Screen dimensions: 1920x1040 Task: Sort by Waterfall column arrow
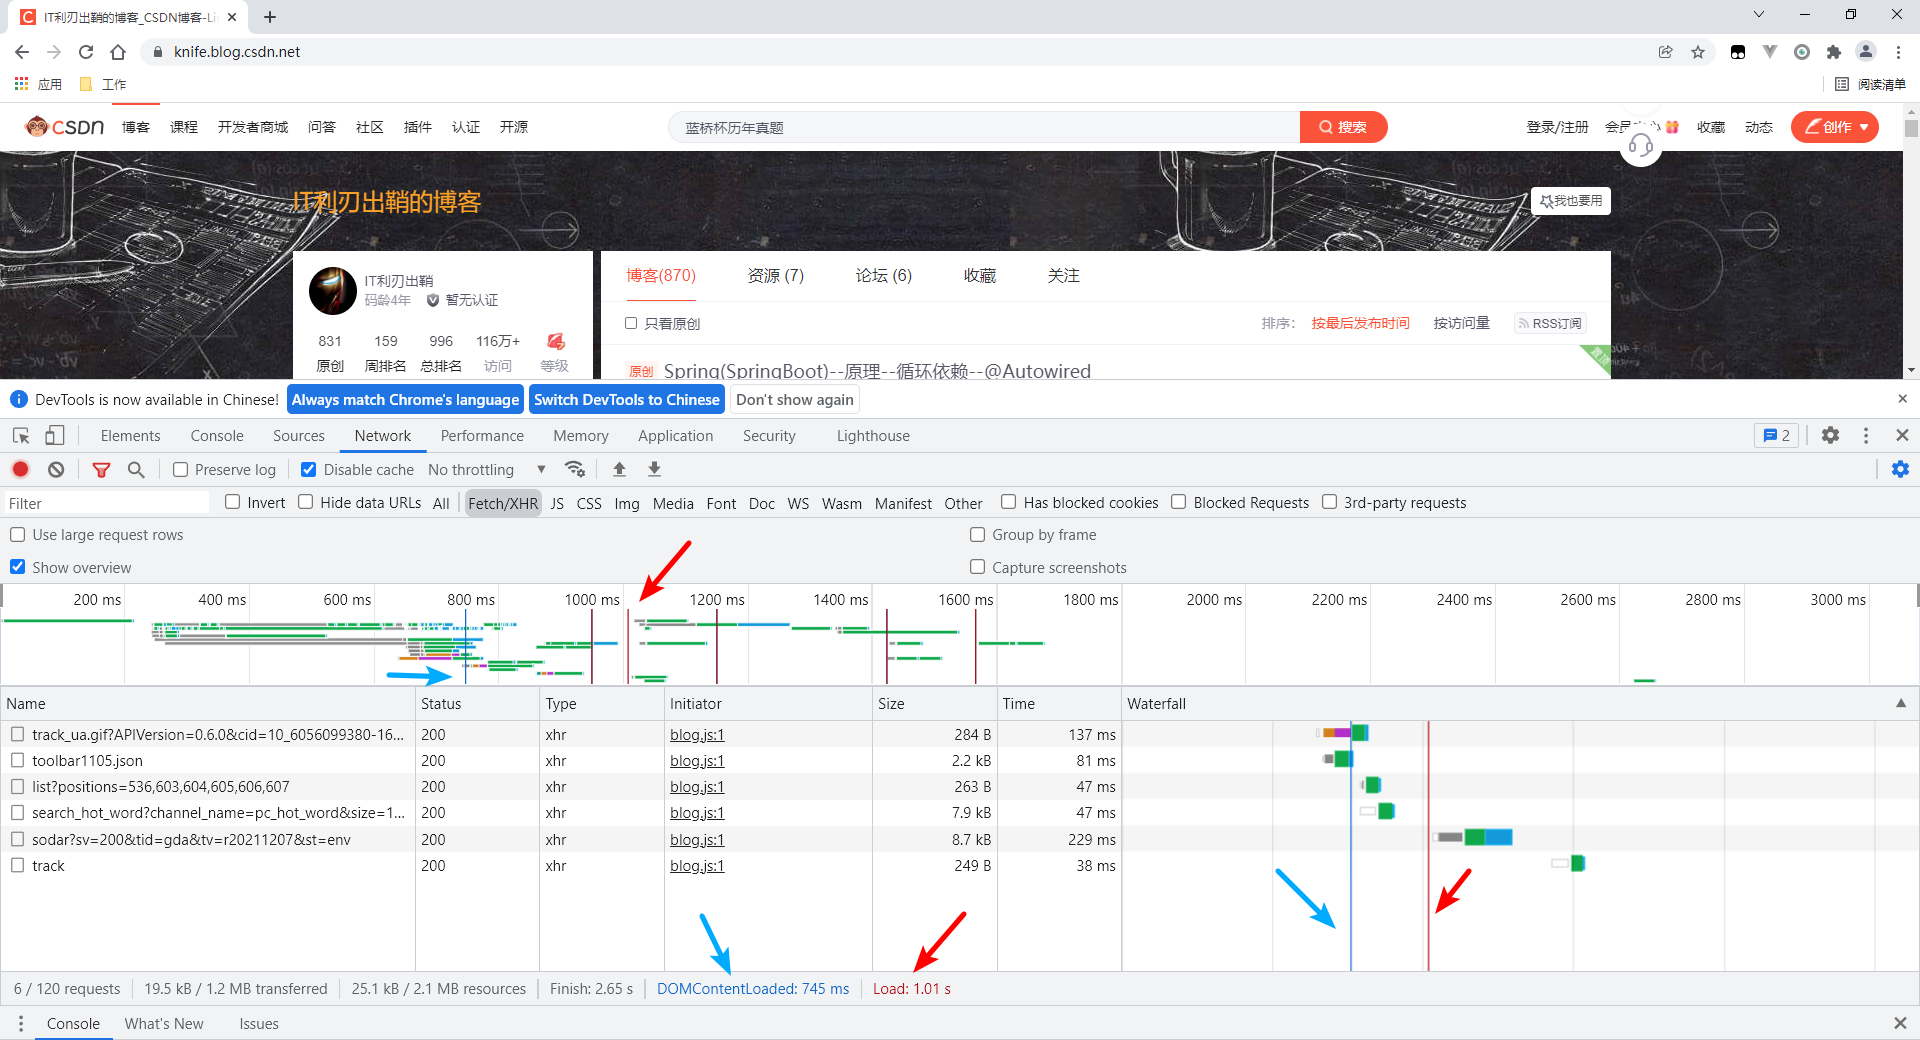1901,703
